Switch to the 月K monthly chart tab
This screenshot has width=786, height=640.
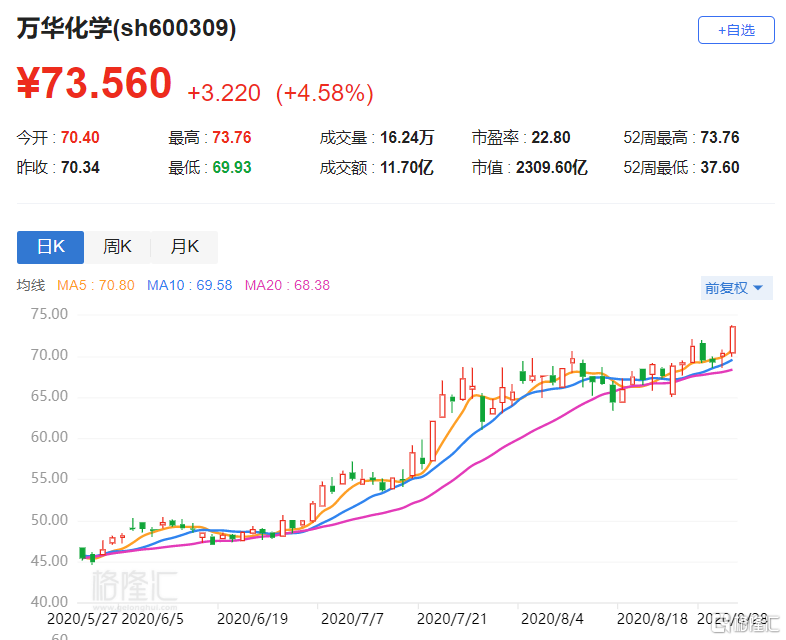(184, 247)
